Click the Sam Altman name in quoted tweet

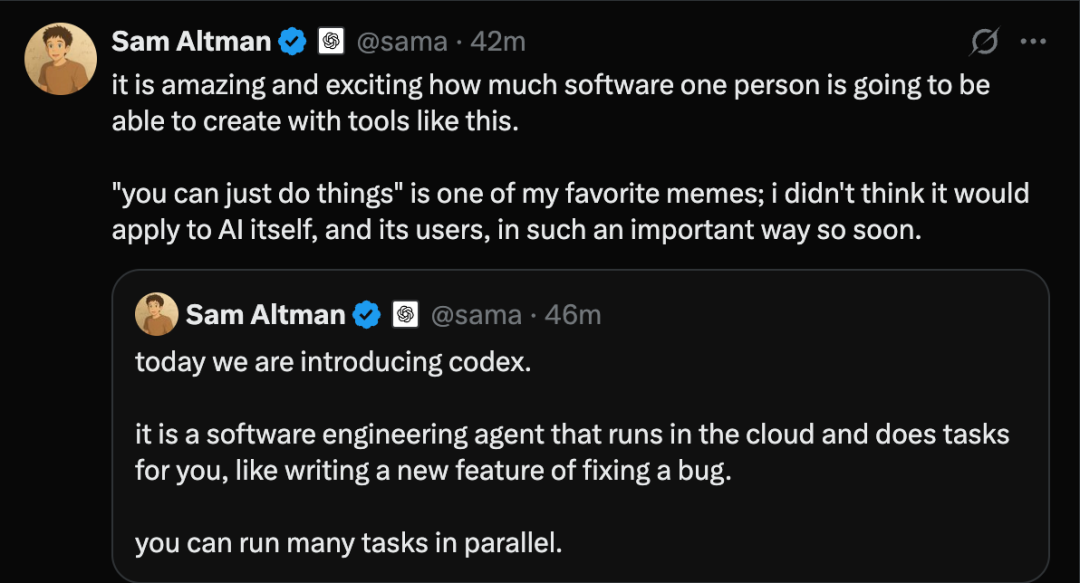(x=265, y=315)
